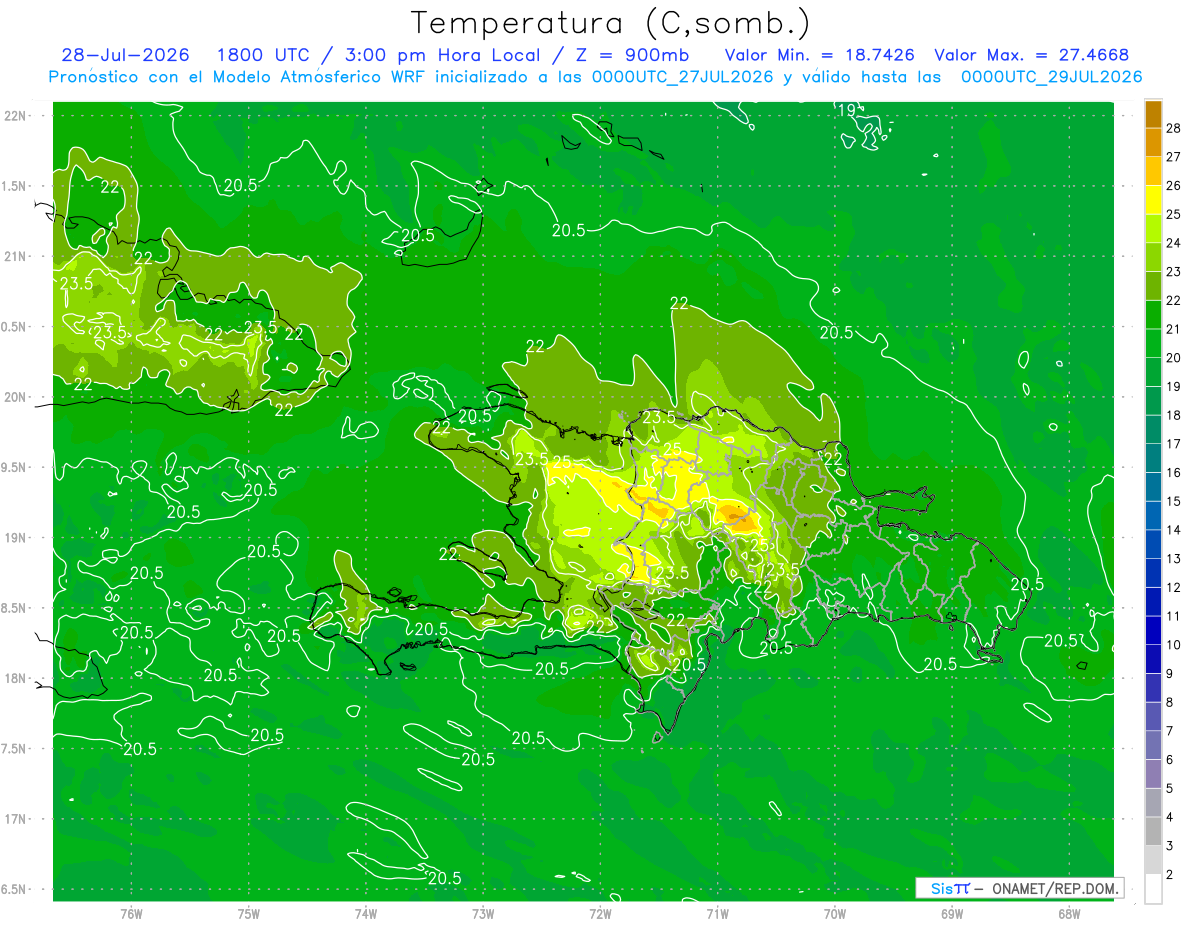This screenshot has height=927, width=1200.
Task: Click the '73W' longitude axis label
Action: coord(483,913)
